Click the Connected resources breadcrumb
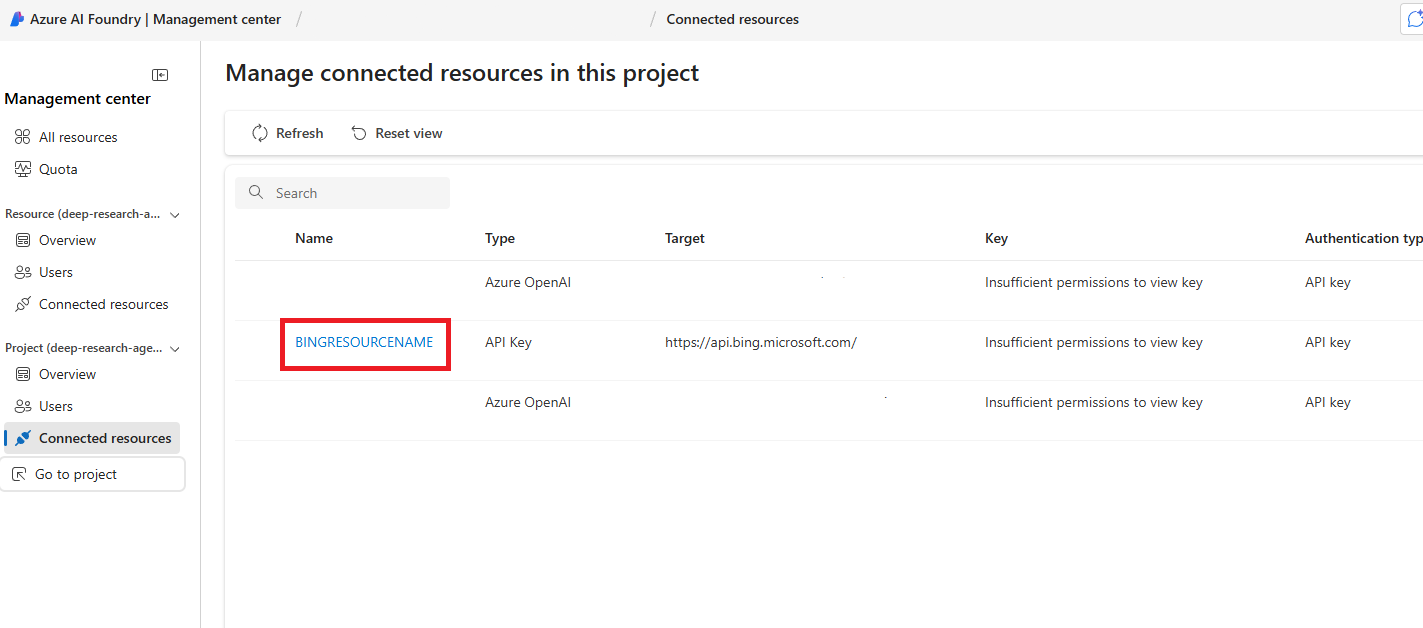The image size is (1423, 628). pos(733,19)
